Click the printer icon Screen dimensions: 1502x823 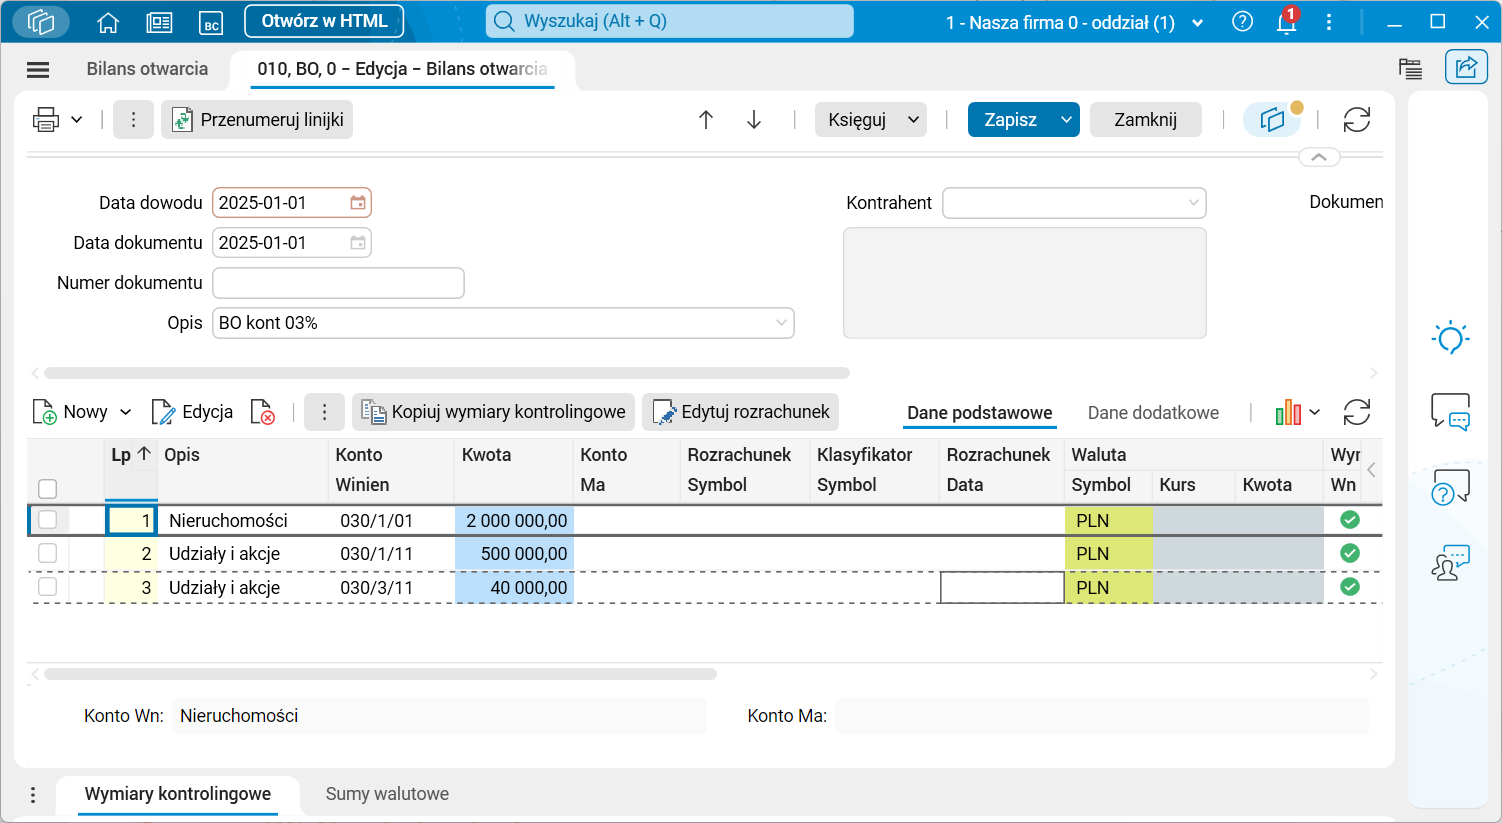(x=46, y=120)
